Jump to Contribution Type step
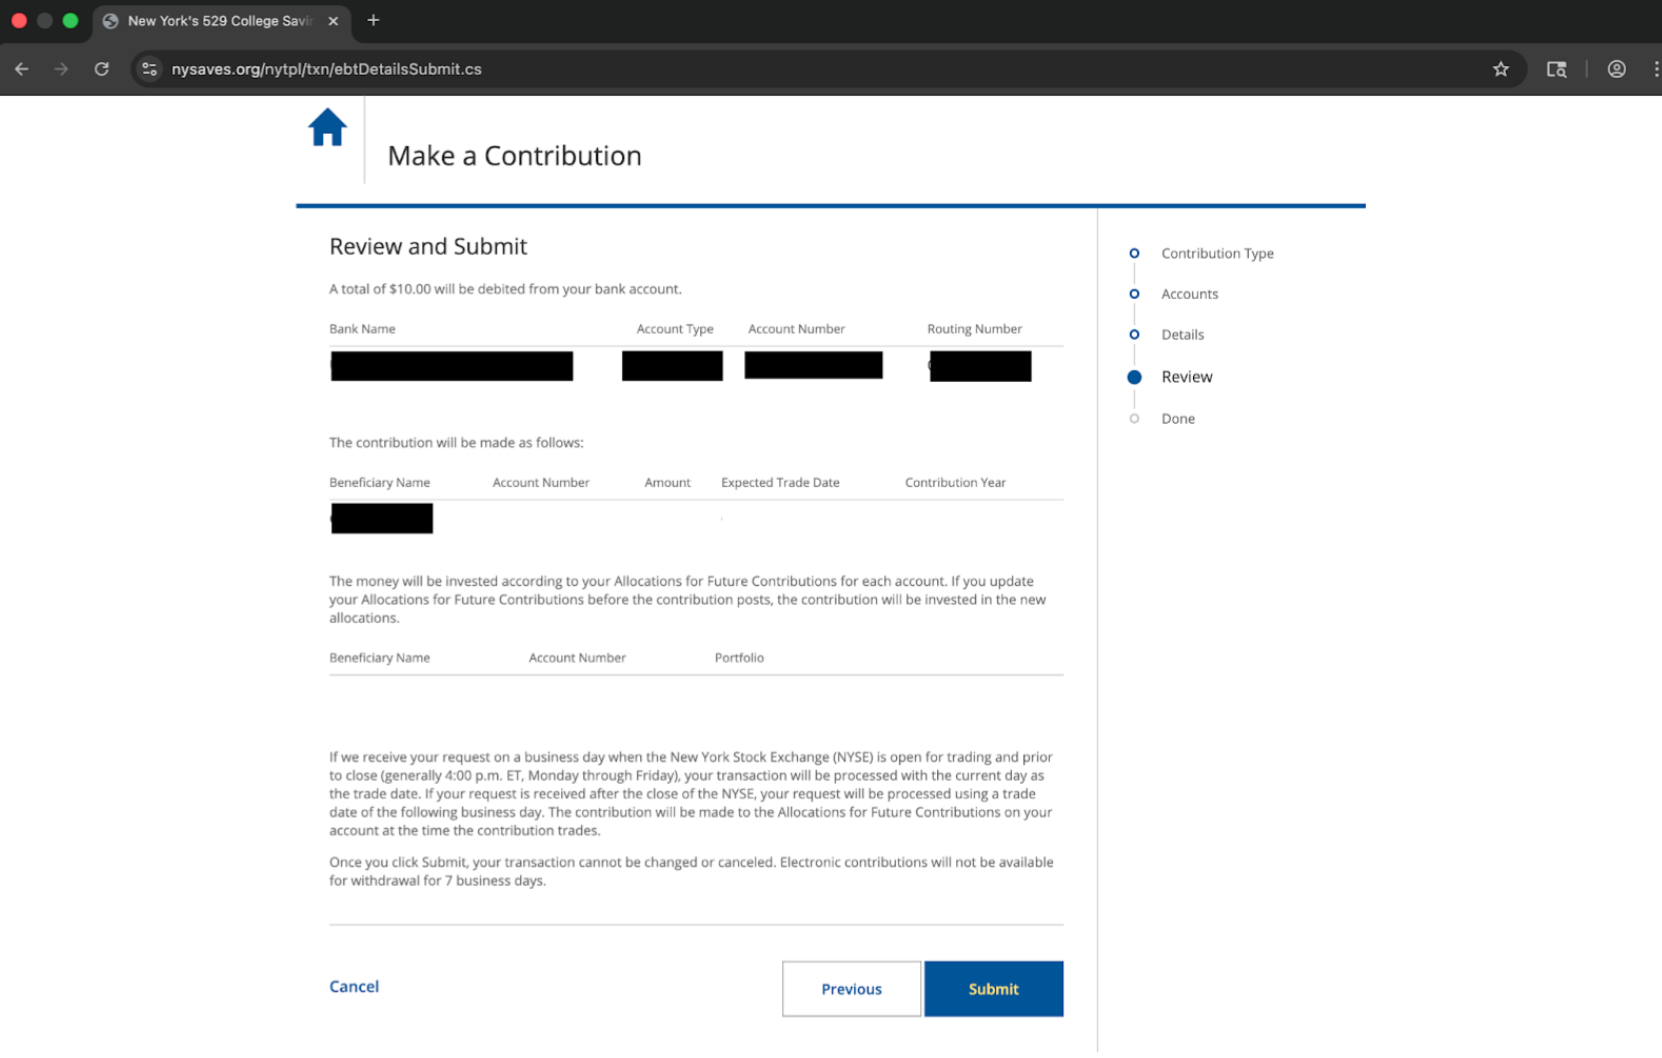 point(1217,253)
